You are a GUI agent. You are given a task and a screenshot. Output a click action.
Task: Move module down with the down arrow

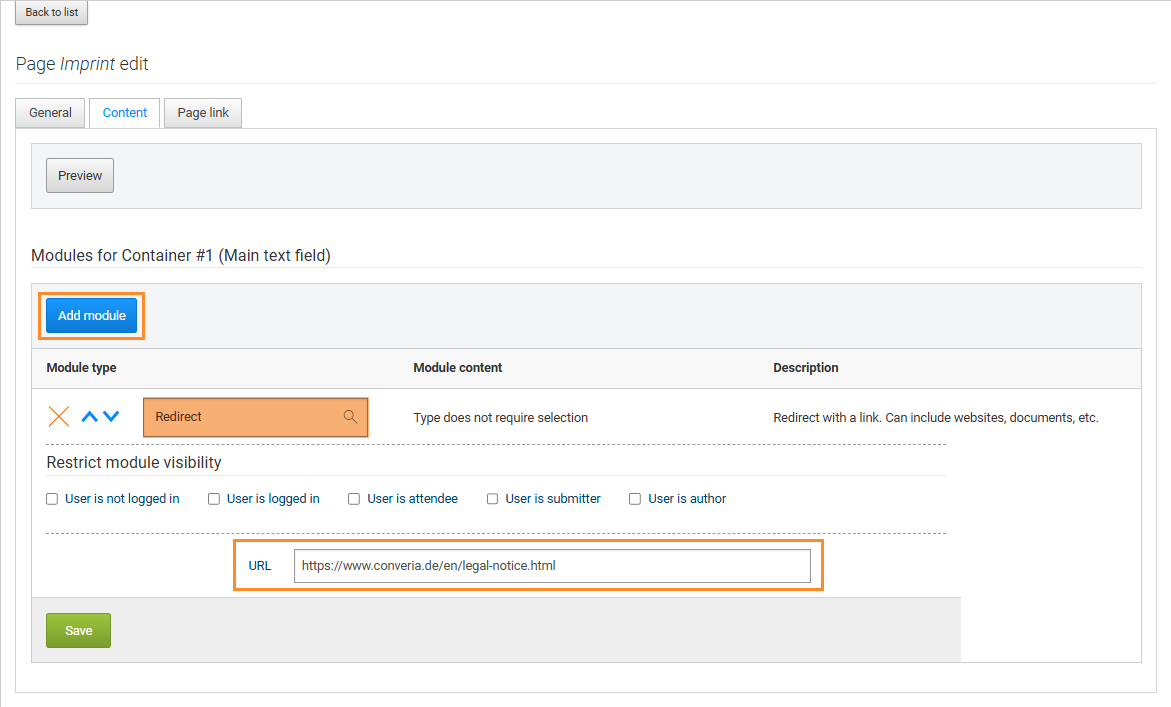point(111,417)
